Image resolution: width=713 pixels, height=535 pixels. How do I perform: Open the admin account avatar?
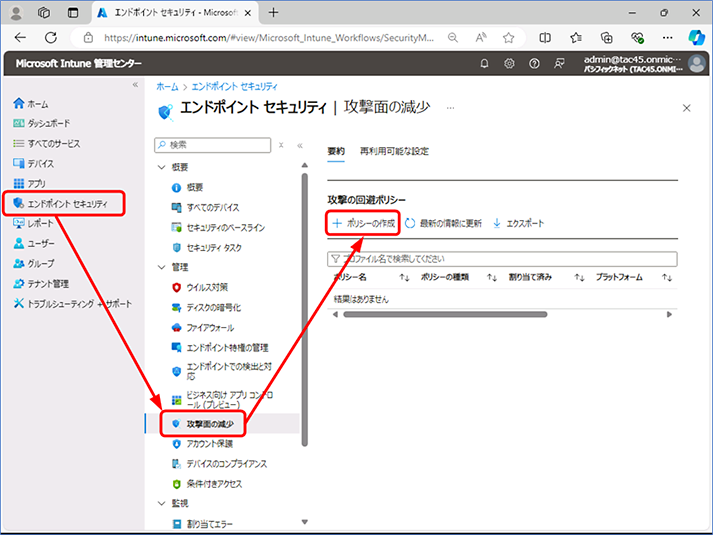click(x=696, y=64)
